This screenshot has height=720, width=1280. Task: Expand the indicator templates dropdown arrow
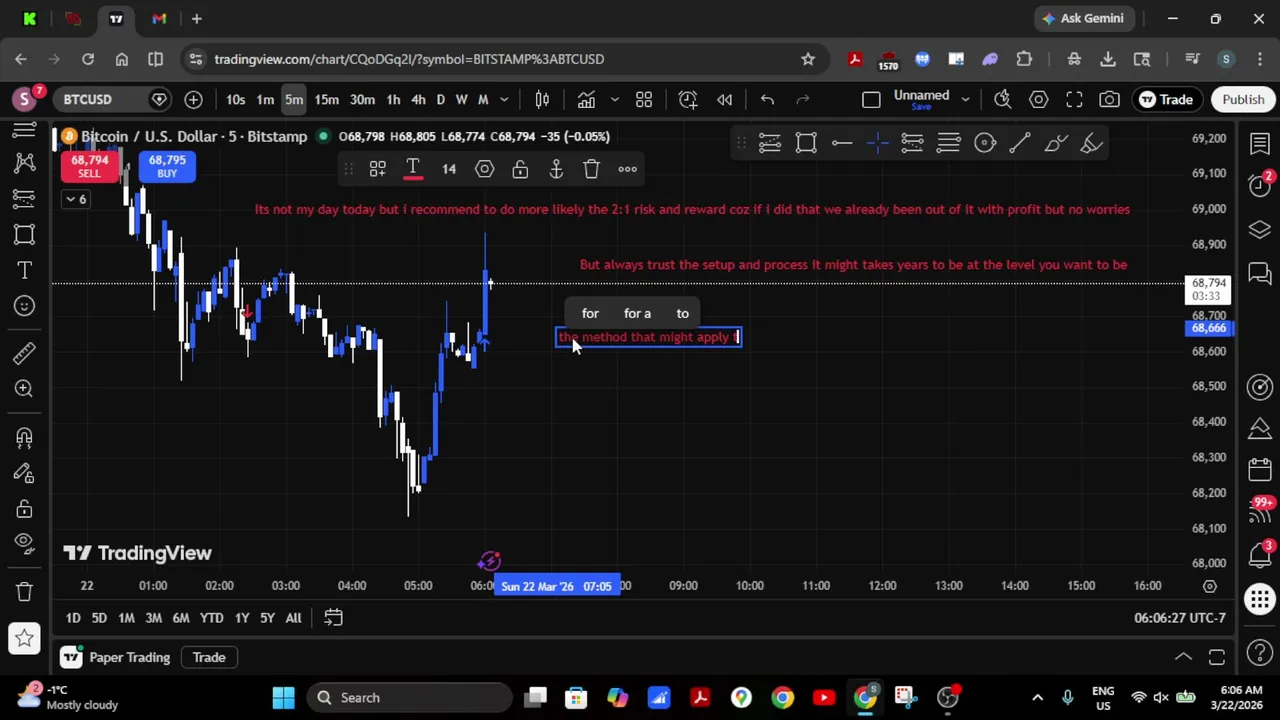pyautogui.click(x=615, y=99)
